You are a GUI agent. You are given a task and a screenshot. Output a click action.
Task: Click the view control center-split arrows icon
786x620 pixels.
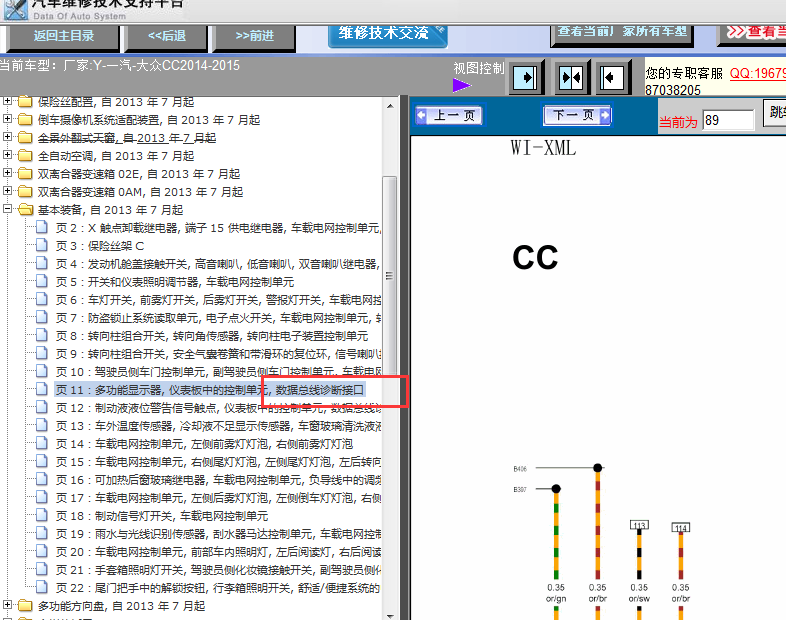coord(571,78)
